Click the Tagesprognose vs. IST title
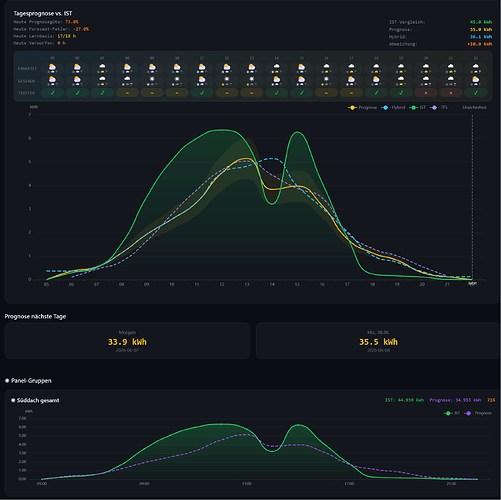This screenshot has width=501, height=500. pyautogui.click(x=43, y=13)
